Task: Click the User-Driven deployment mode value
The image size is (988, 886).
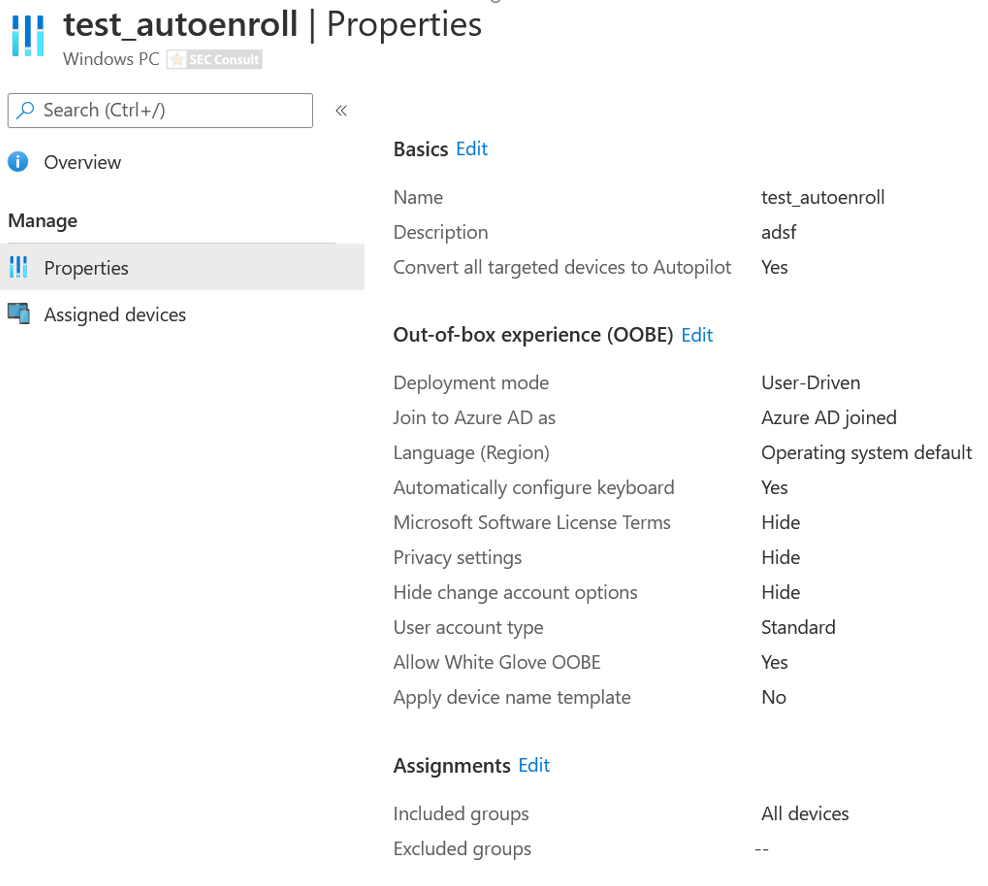Action: click(808, 382)
